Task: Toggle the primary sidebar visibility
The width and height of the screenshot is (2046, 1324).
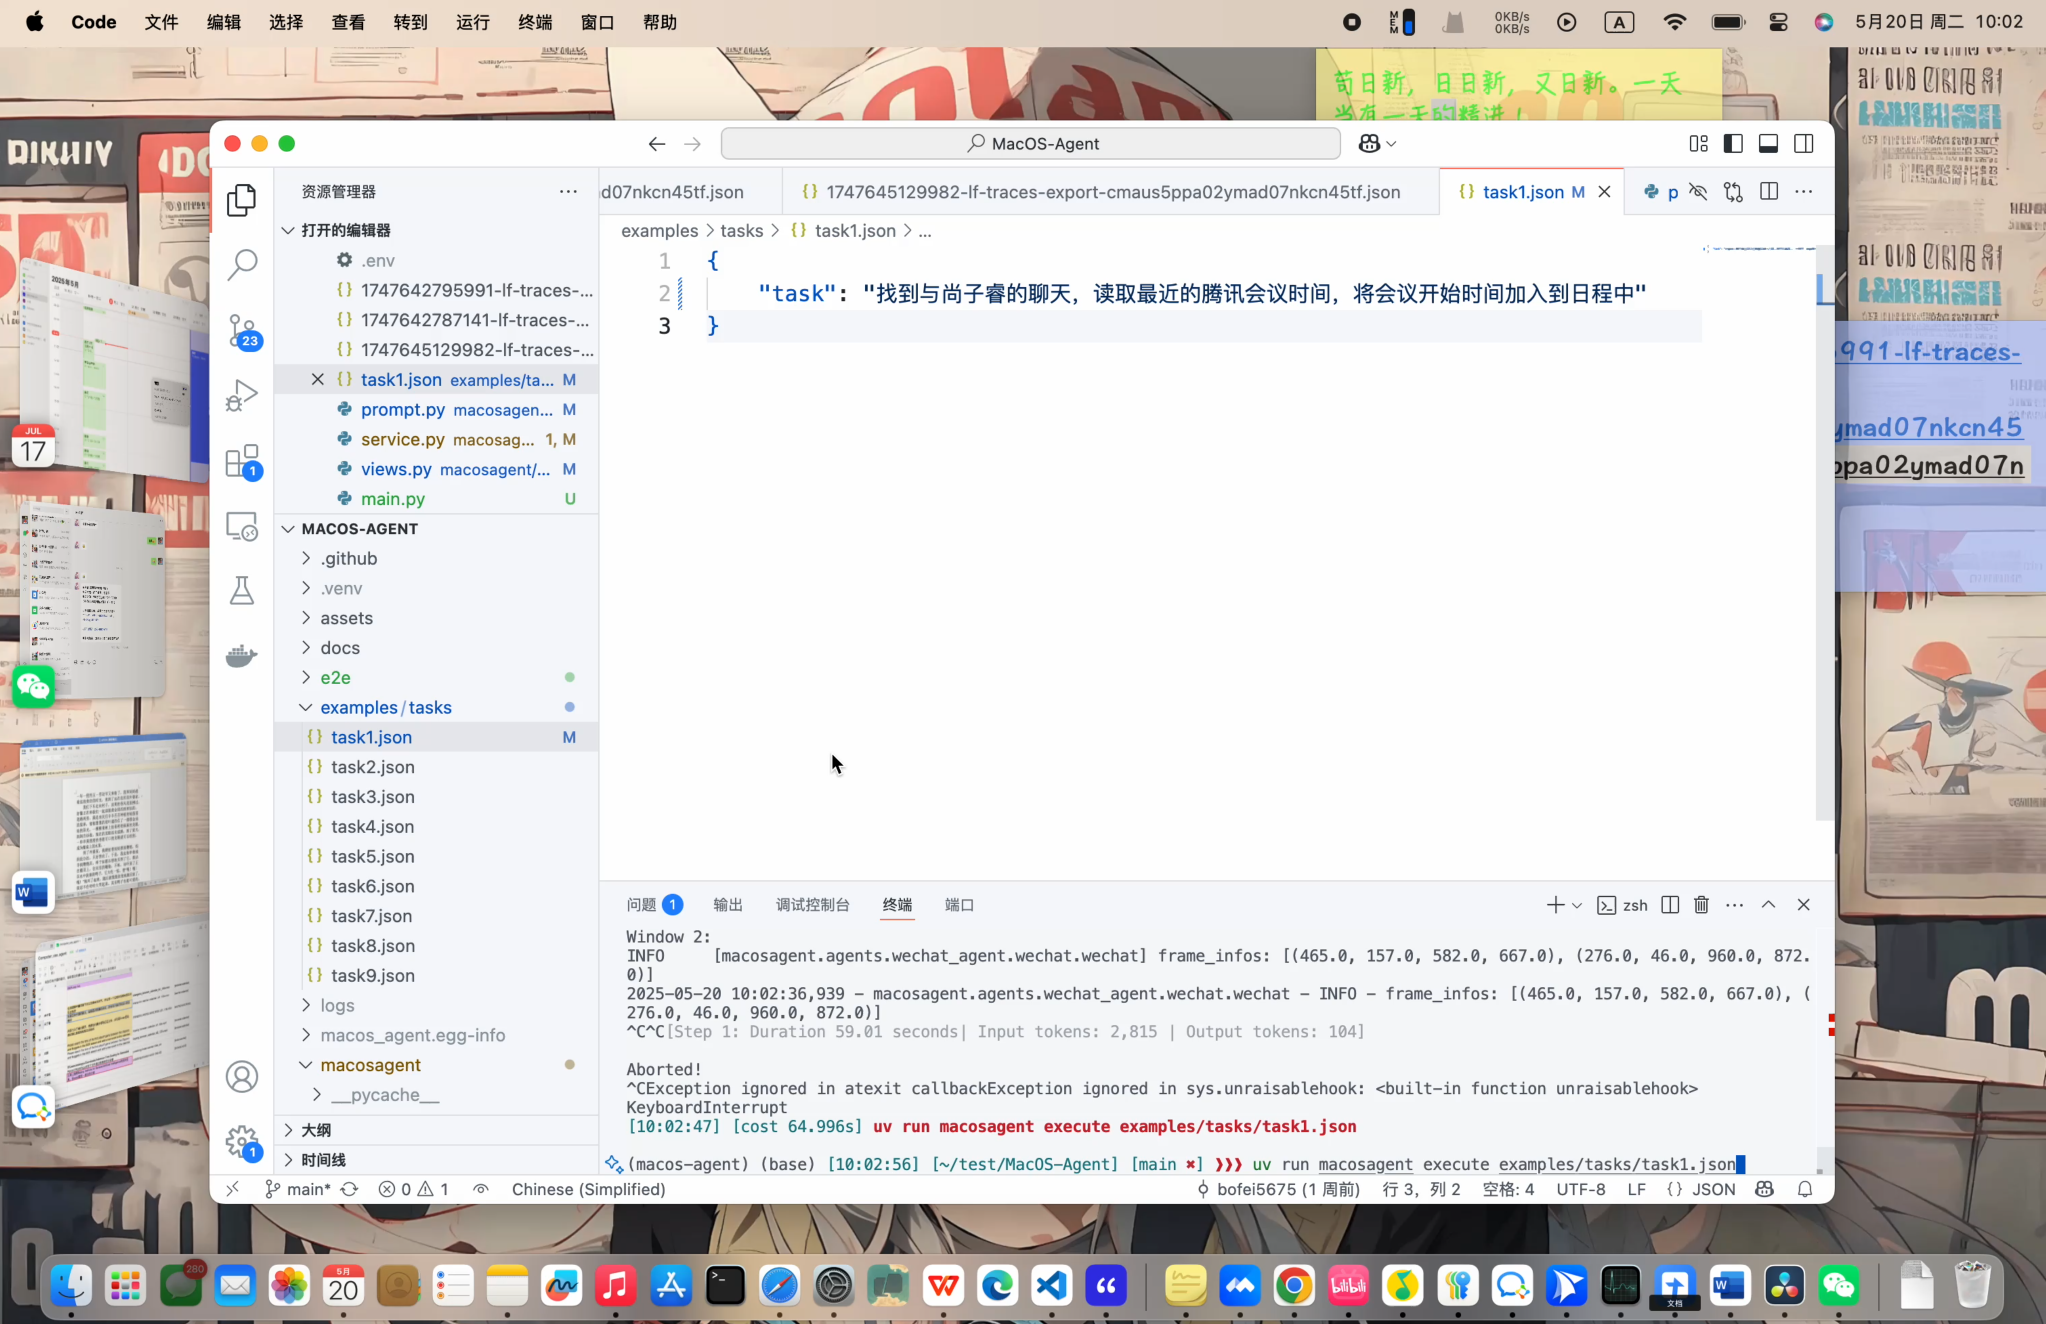Action: (x=1733, y=144)
